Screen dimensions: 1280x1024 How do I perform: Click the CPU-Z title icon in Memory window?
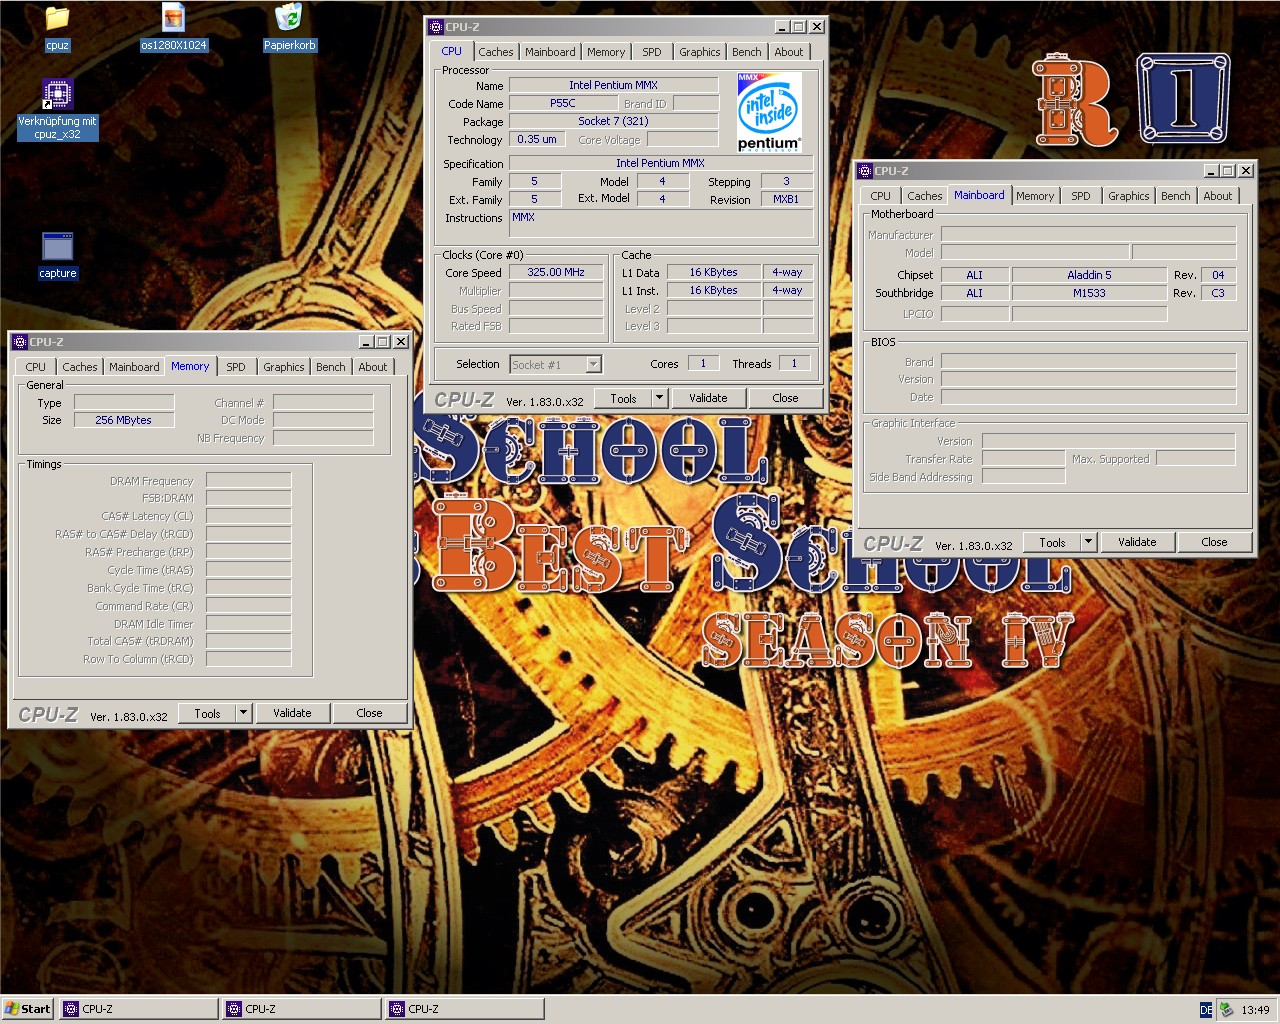coord(20,342)
